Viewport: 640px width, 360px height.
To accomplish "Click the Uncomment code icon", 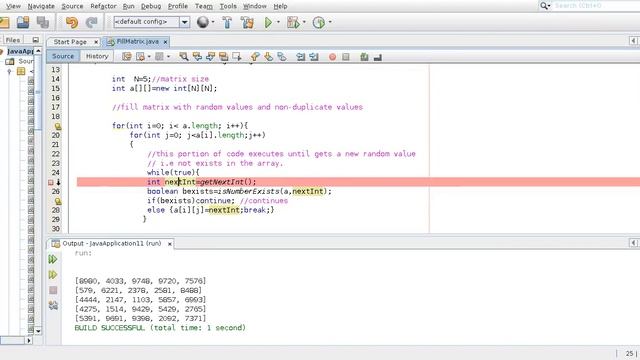I will pyautogui.click(x=378, y=58).
